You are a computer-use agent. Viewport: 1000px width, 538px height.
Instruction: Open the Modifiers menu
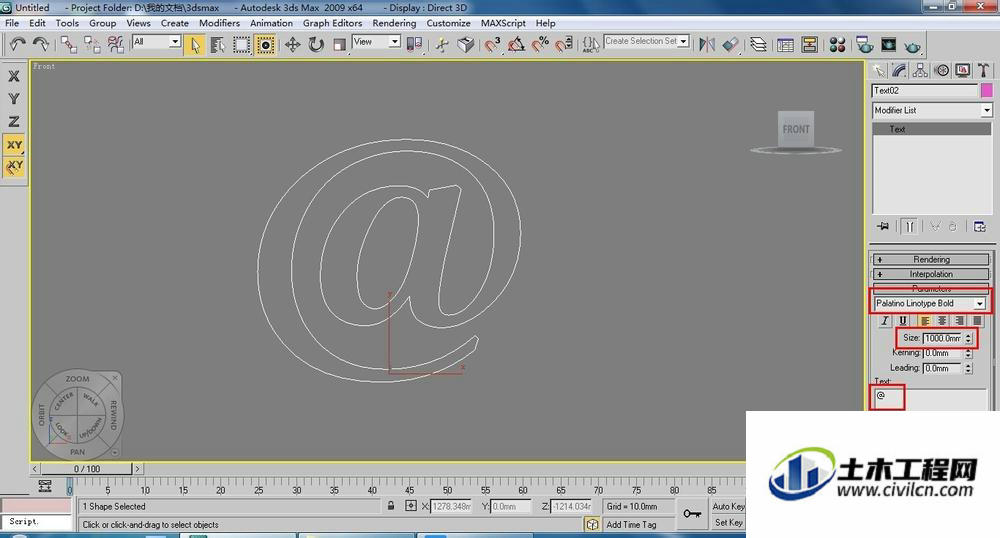(x=219, y=23)
